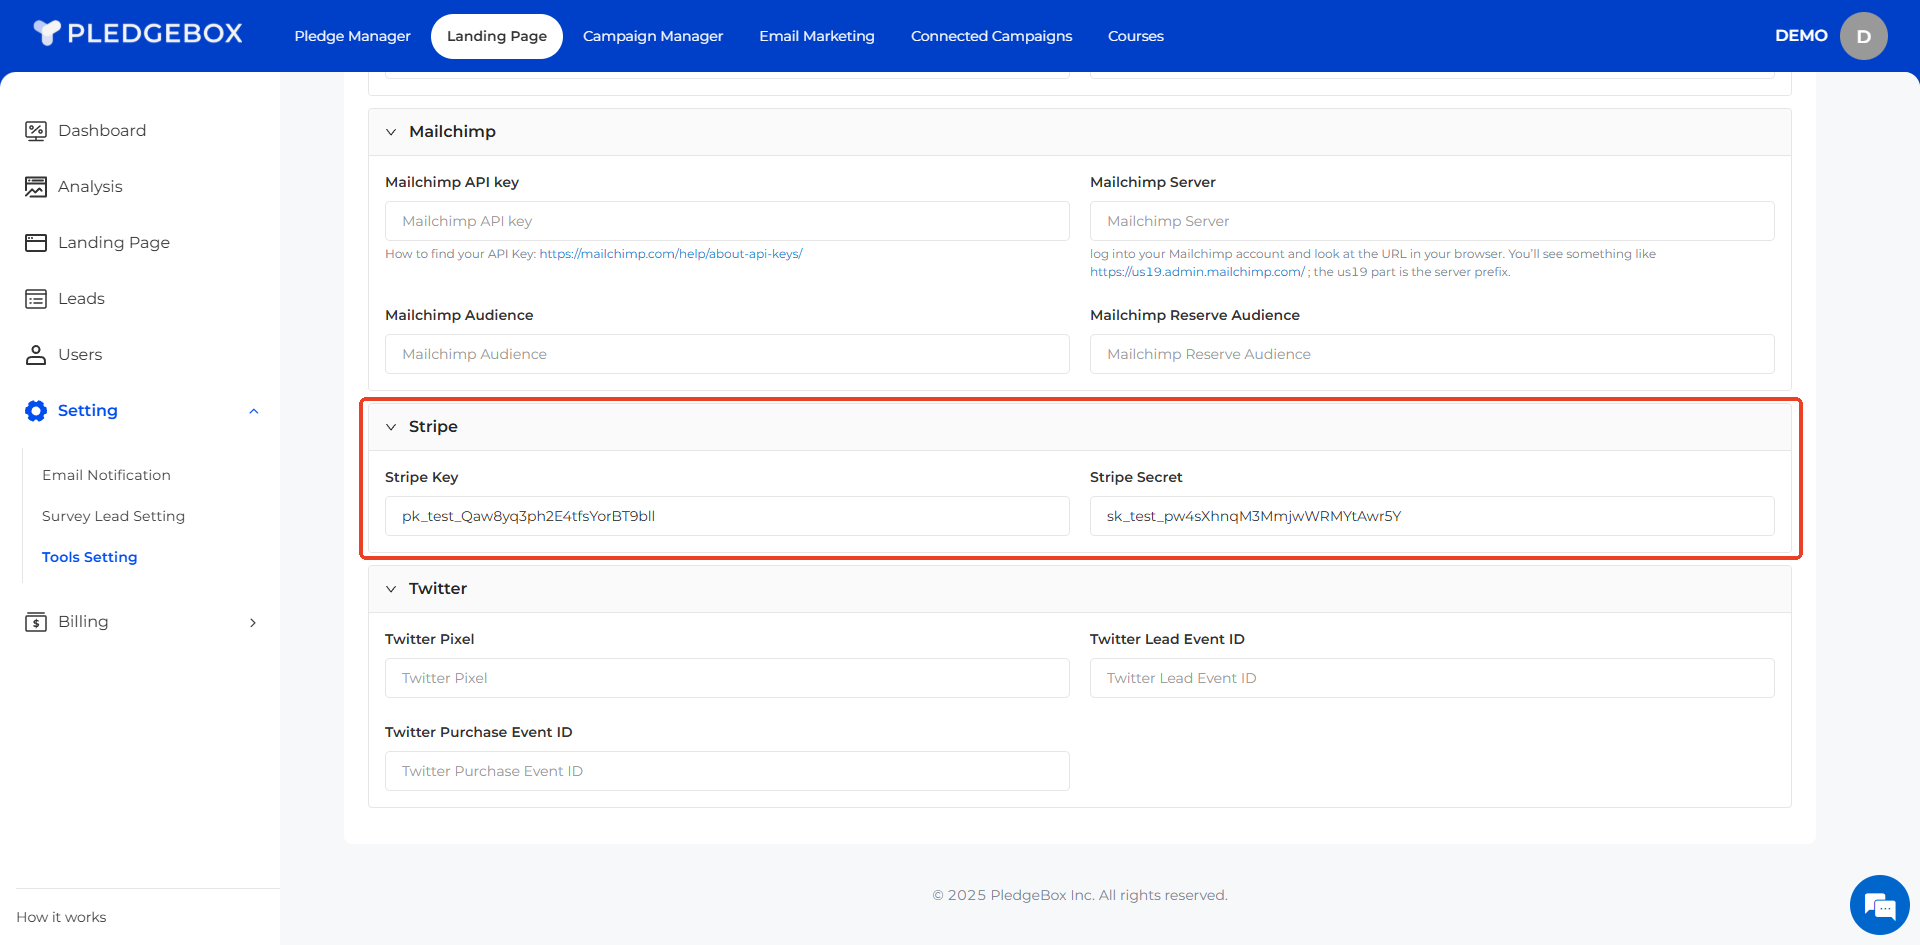Viewport: 1920px width, 945px height.
Task: Click the Landing Page sidebar icon
Action: pos(36,243)
